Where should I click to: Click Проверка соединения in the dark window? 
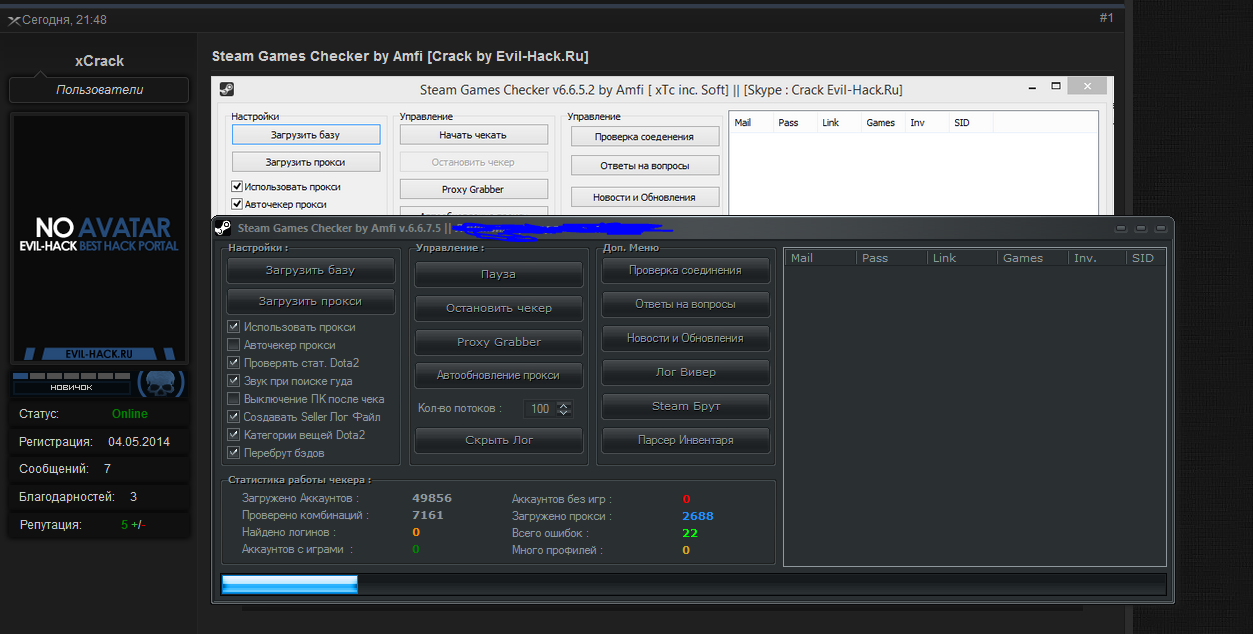click(x=685, y=270)
